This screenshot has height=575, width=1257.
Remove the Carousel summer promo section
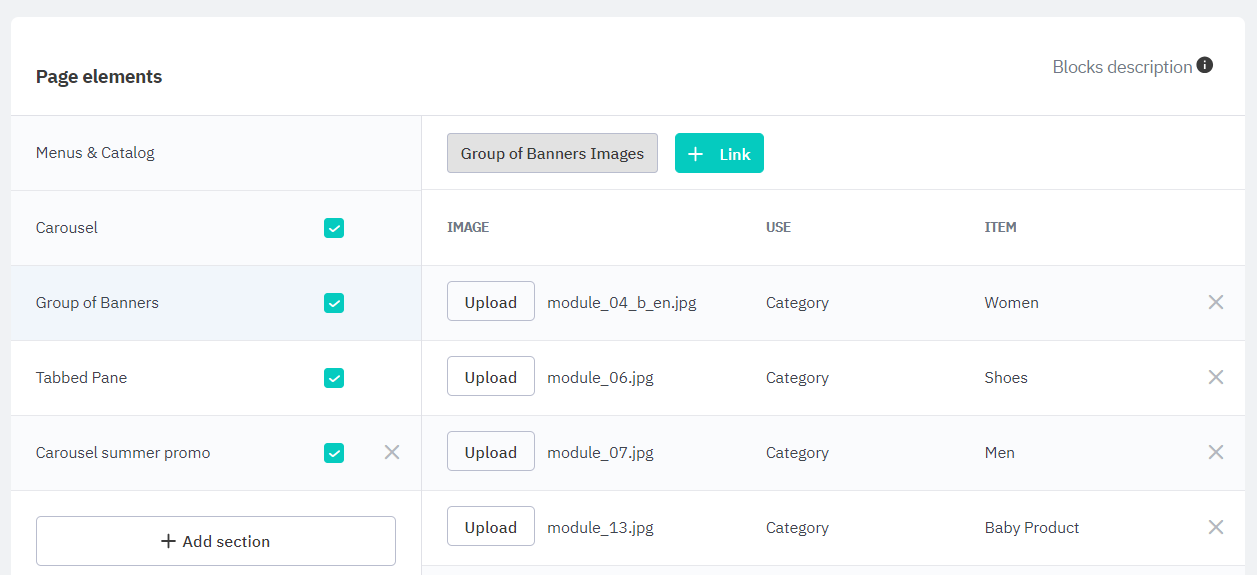[x=392, y=452]
